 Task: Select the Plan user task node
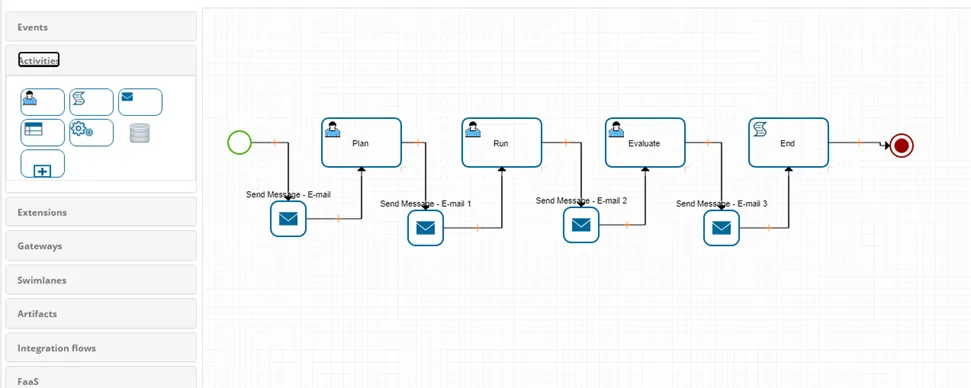pos(361,143)
